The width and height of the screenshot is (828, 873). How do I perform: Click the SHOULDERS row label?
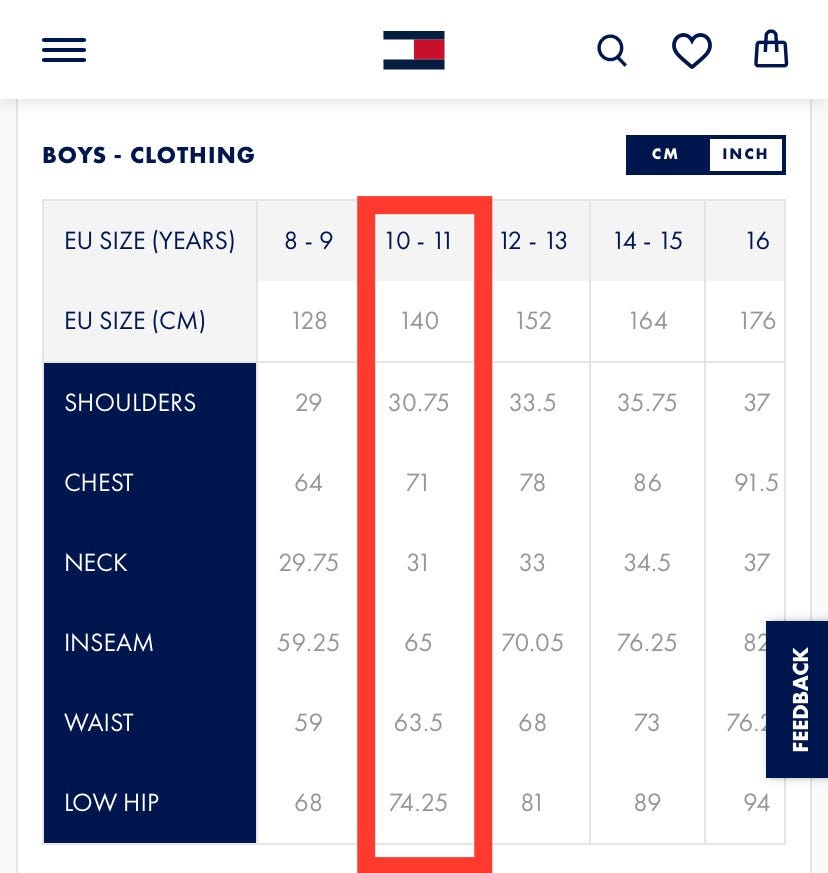click(x=130, y=403)
